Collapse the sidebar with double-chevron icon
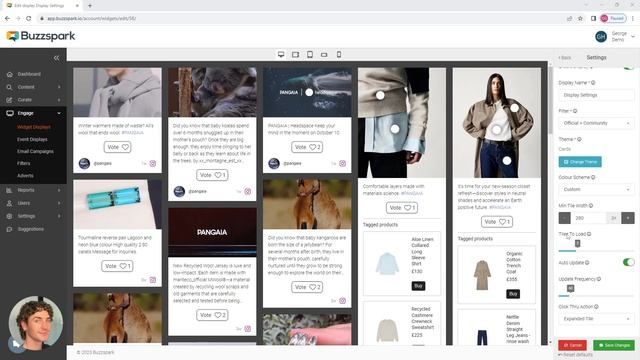 pyautogui.click(x=56, y=58)
